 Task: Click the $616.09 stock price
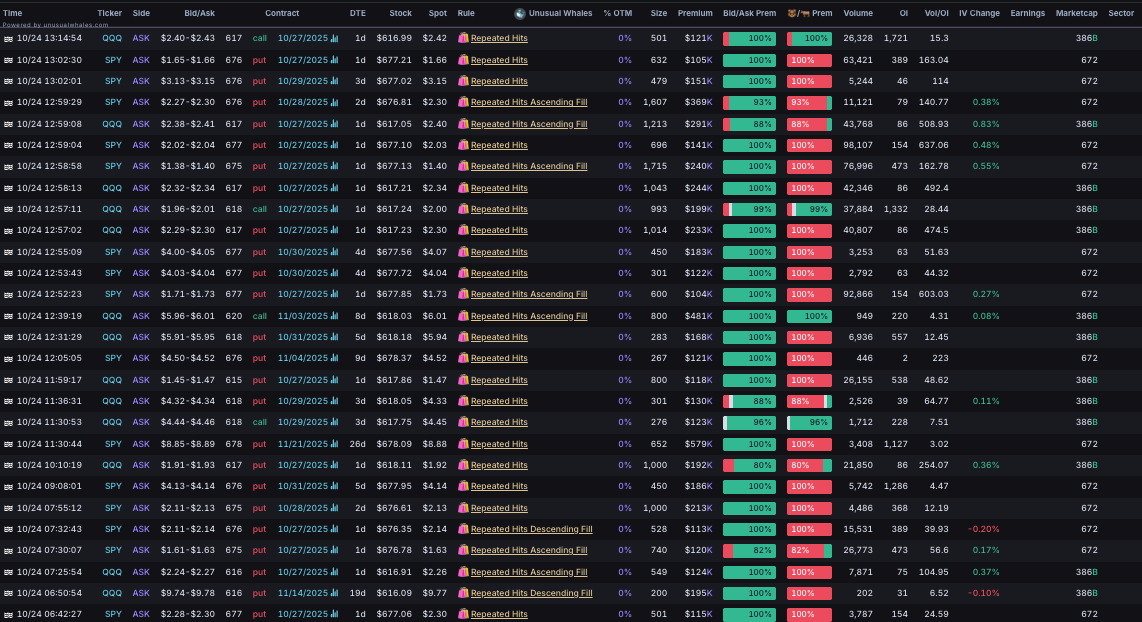[x=394, y=593]
